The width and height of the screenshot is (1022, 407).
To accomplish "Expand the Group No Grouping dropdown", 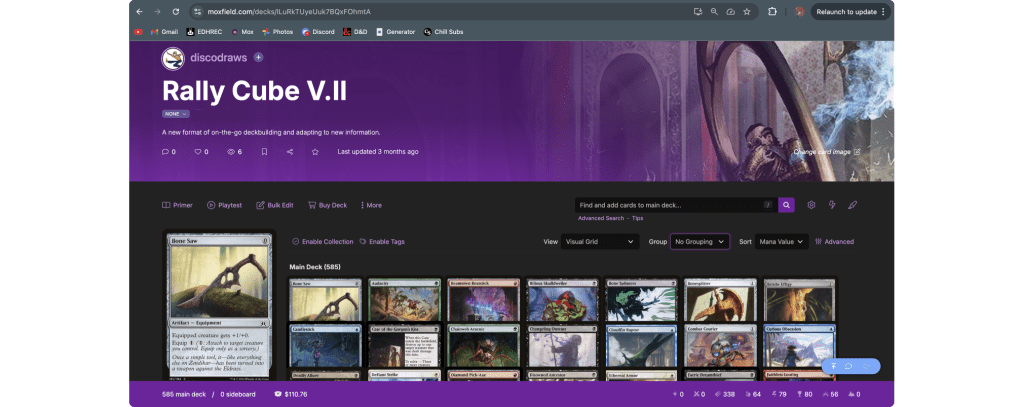I will point(700,242).
